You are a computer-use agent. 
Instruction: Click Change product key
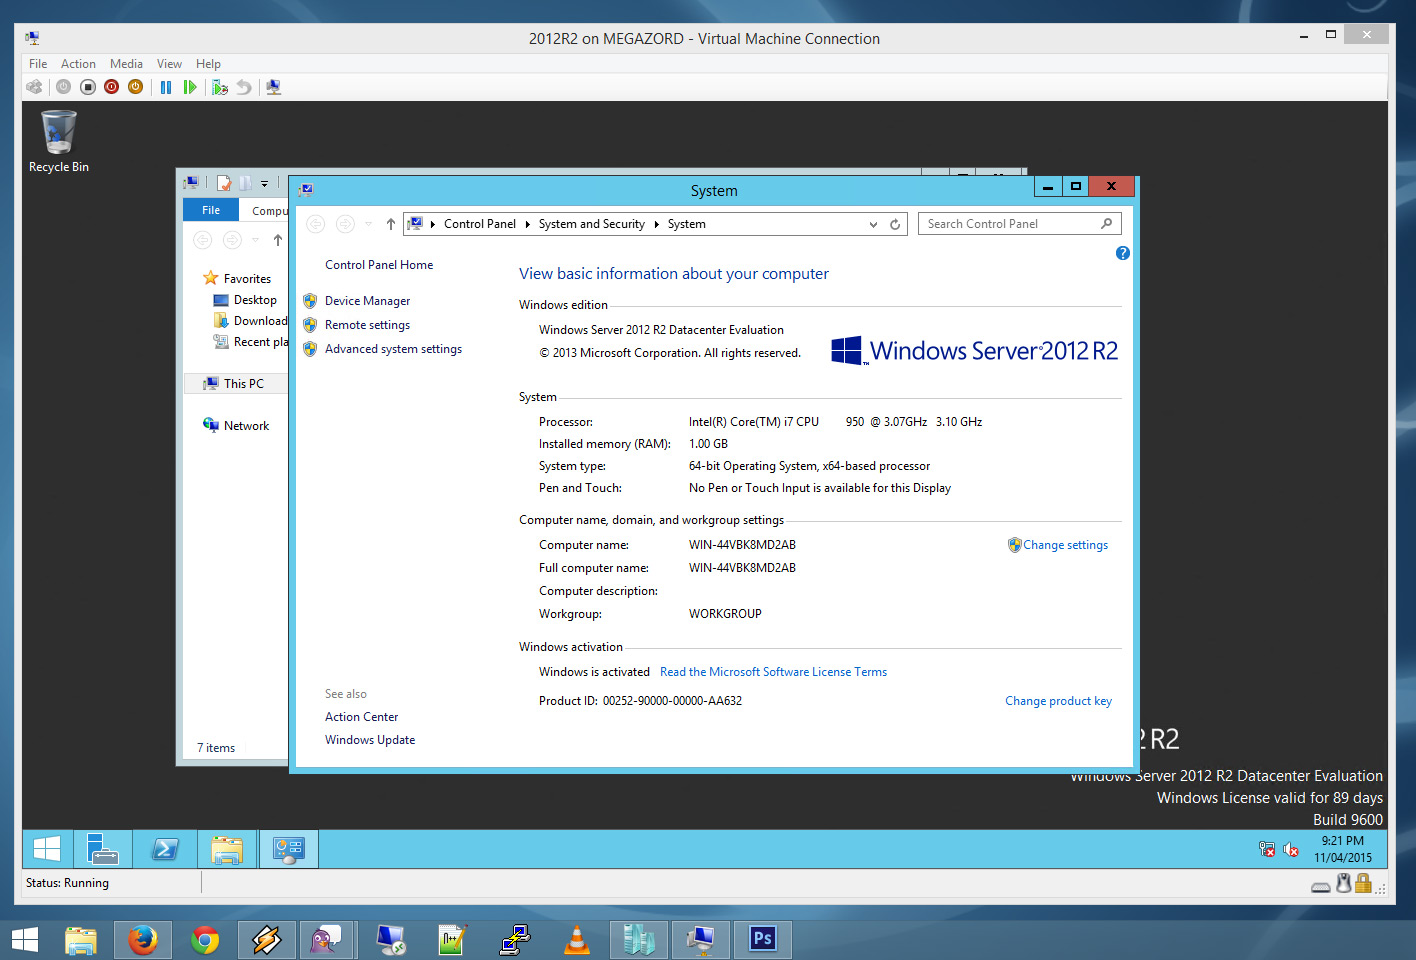tap(1058, 701)
